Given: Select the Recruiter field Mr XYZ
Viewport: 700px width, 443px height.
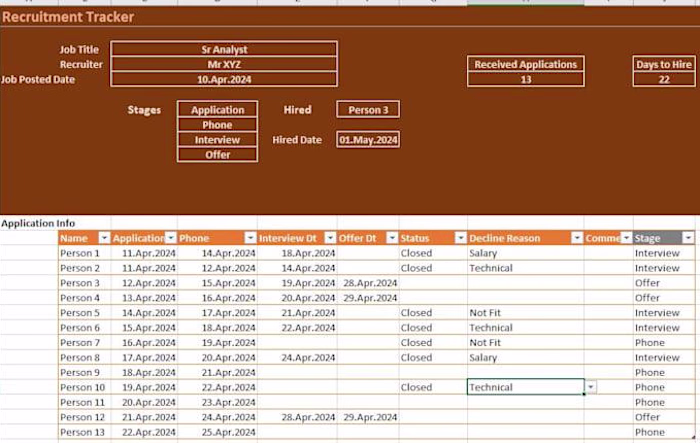Looking at the screenshot, I should tap(224, 64).
